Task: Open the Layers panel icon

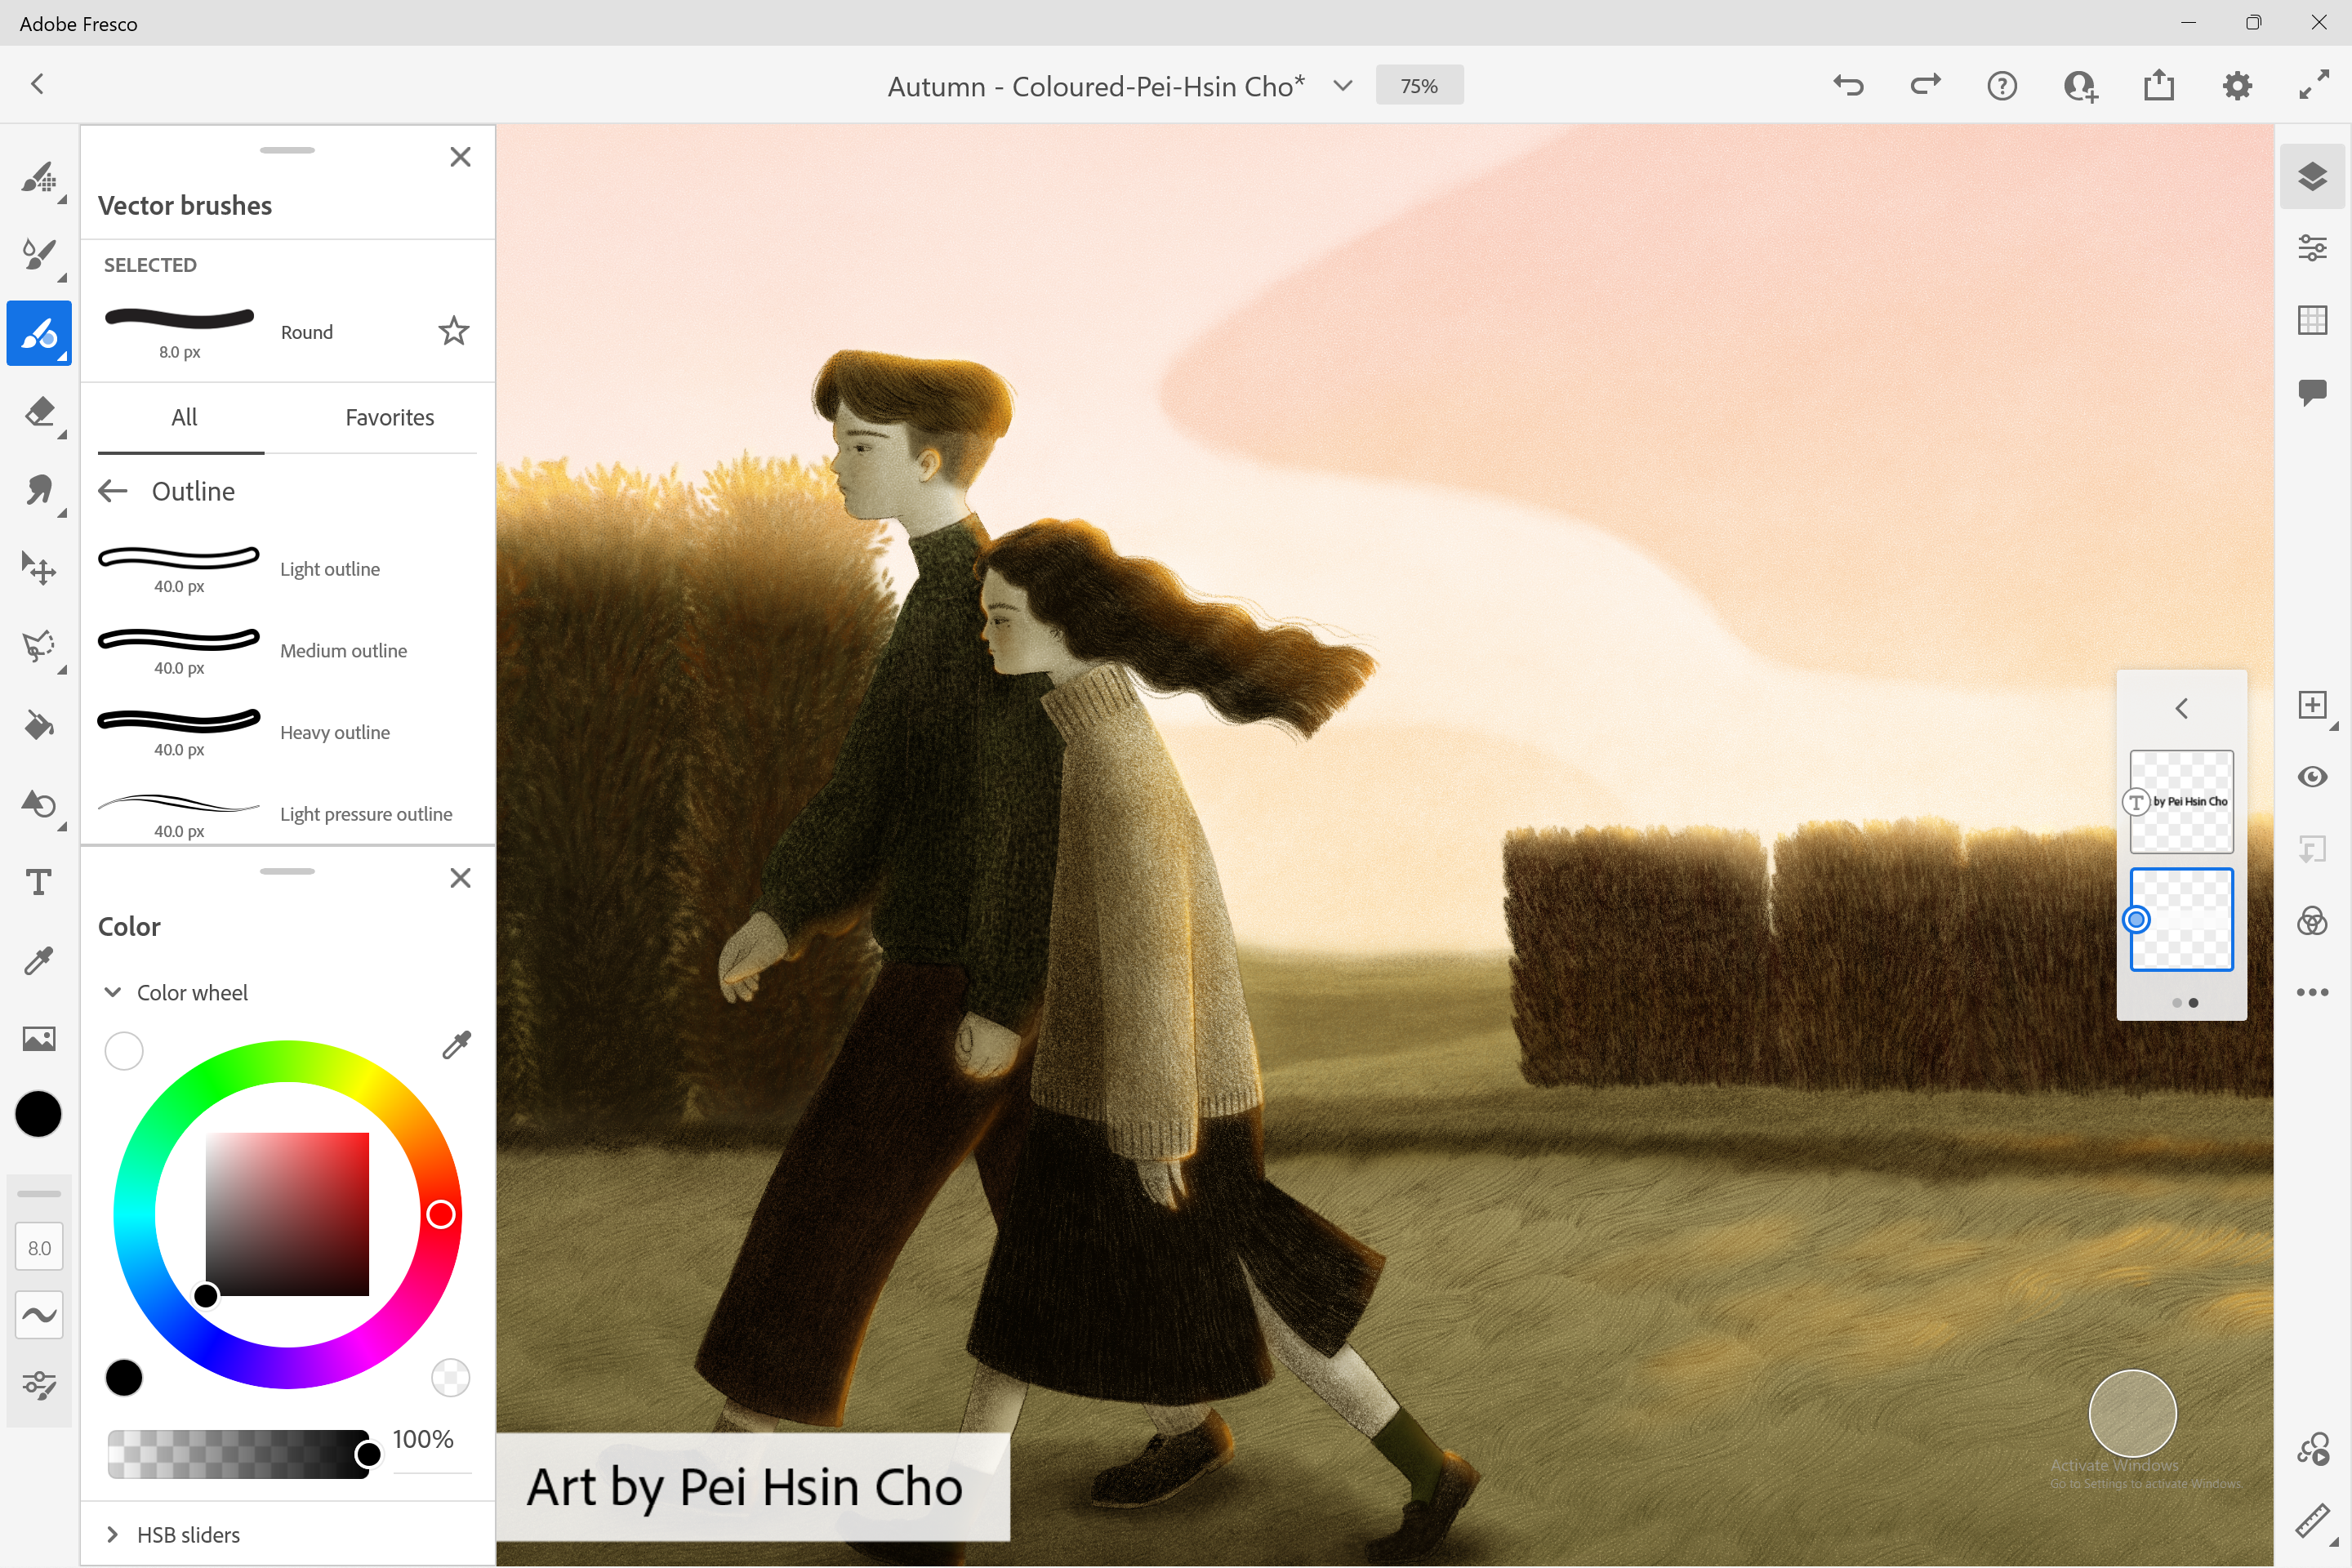Action: click(2313, 176)
